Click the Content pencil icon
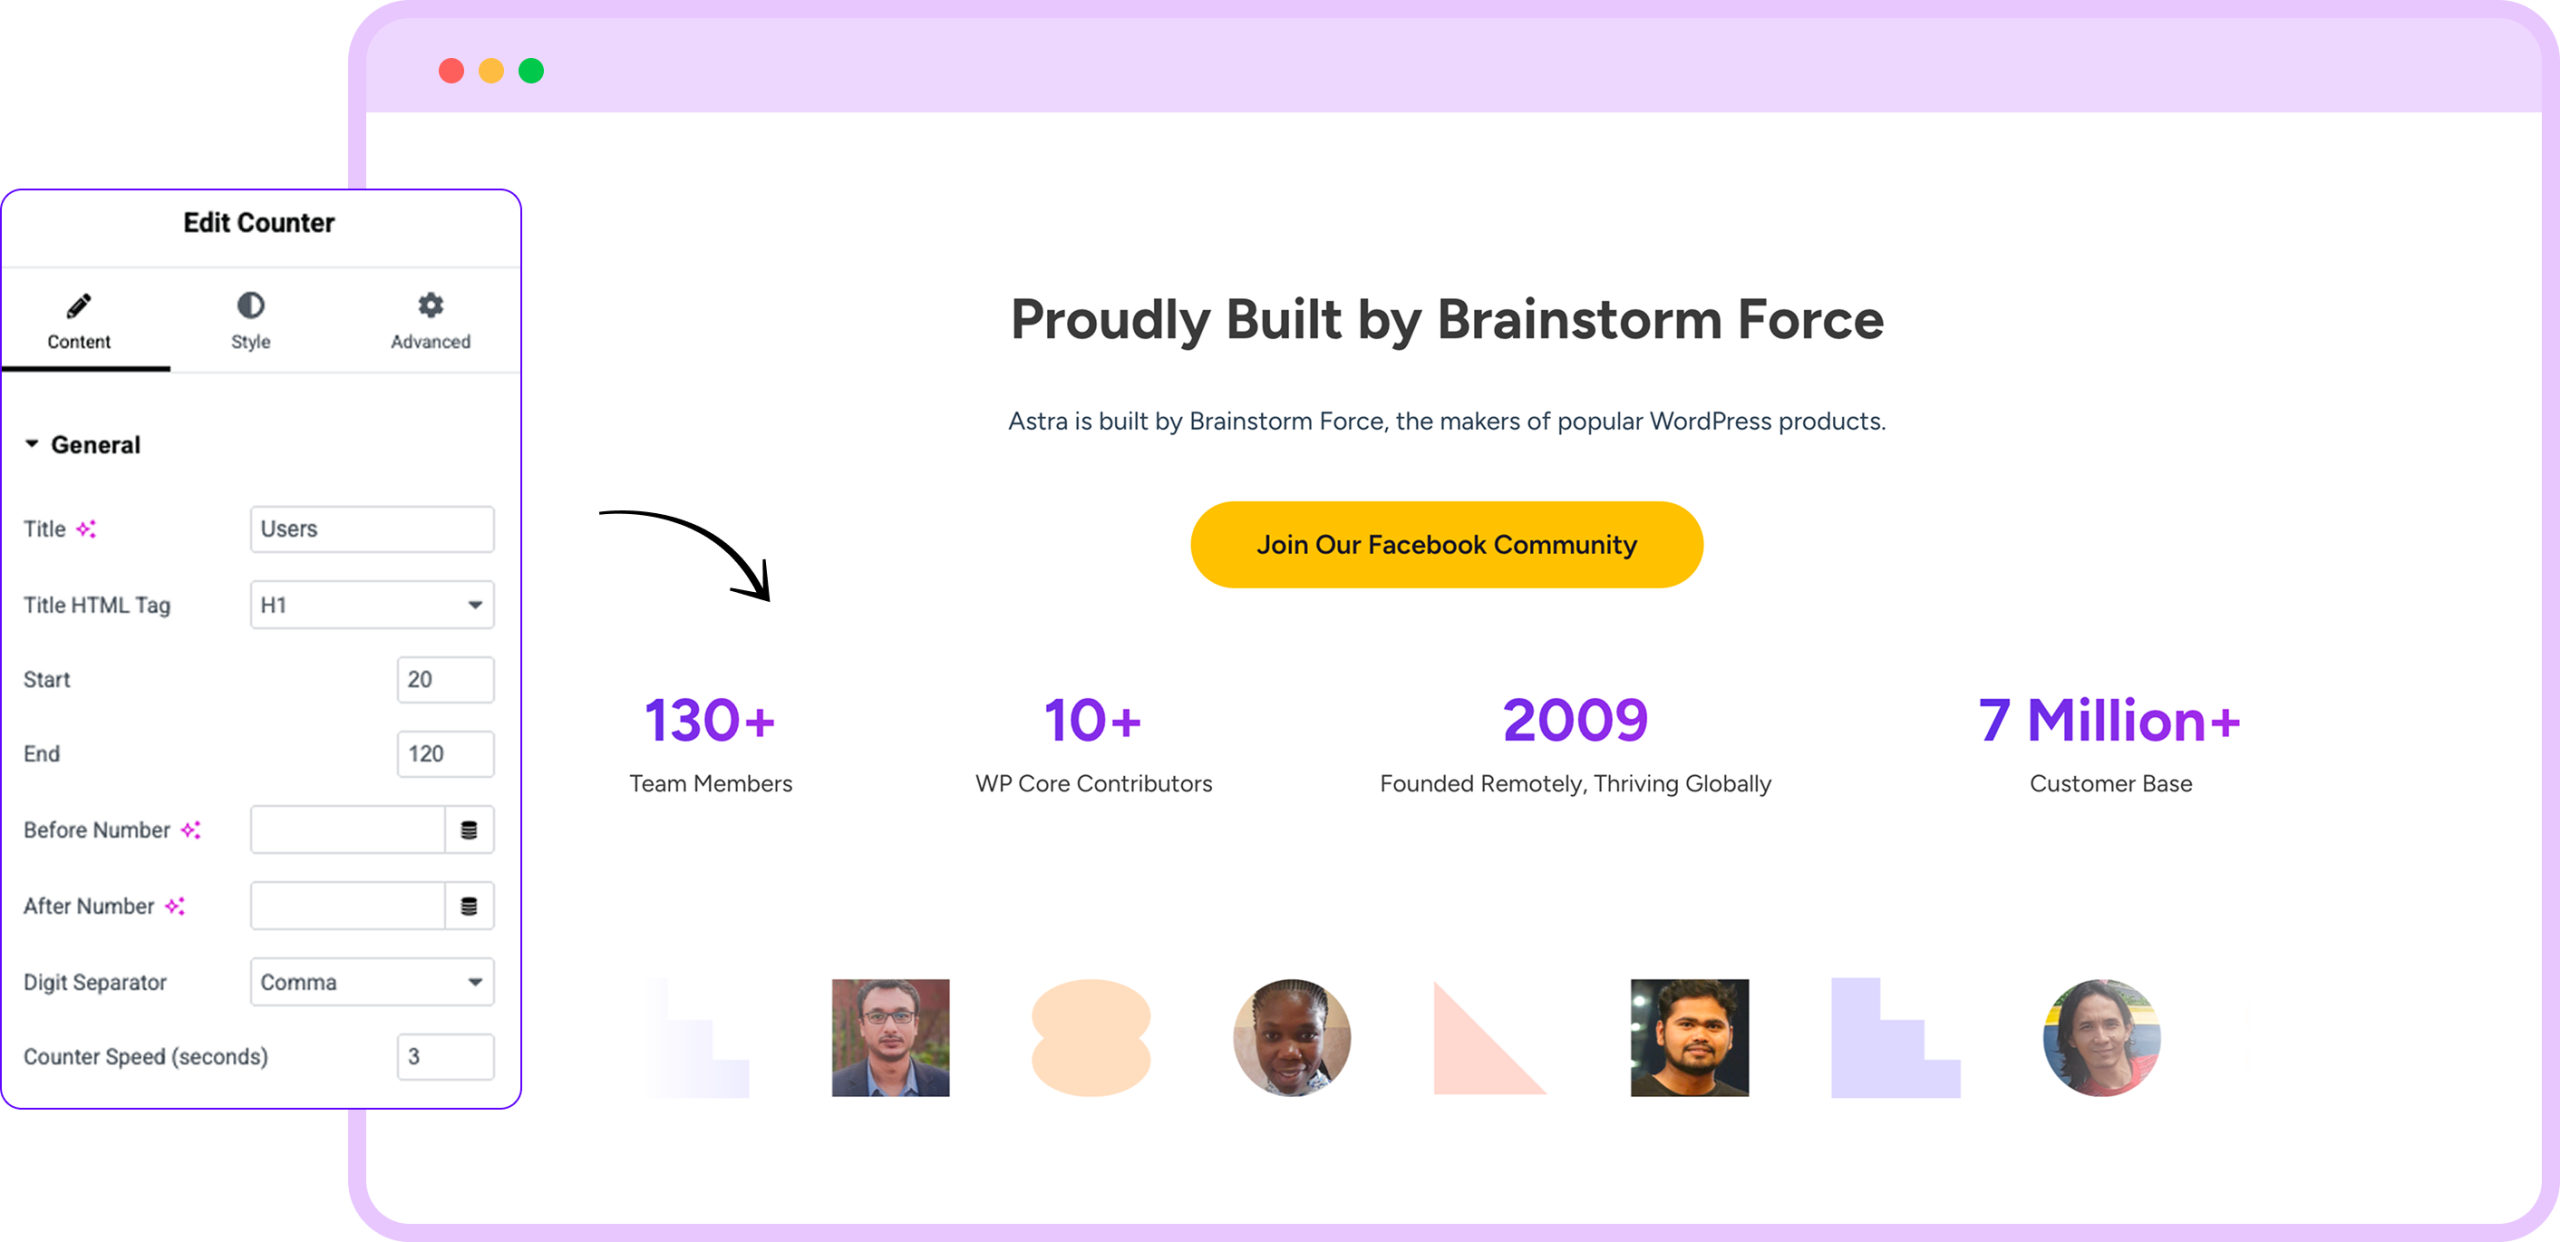Image resolution: width=2560 pixels, height=1242 pixels. (x=79, y=305)
